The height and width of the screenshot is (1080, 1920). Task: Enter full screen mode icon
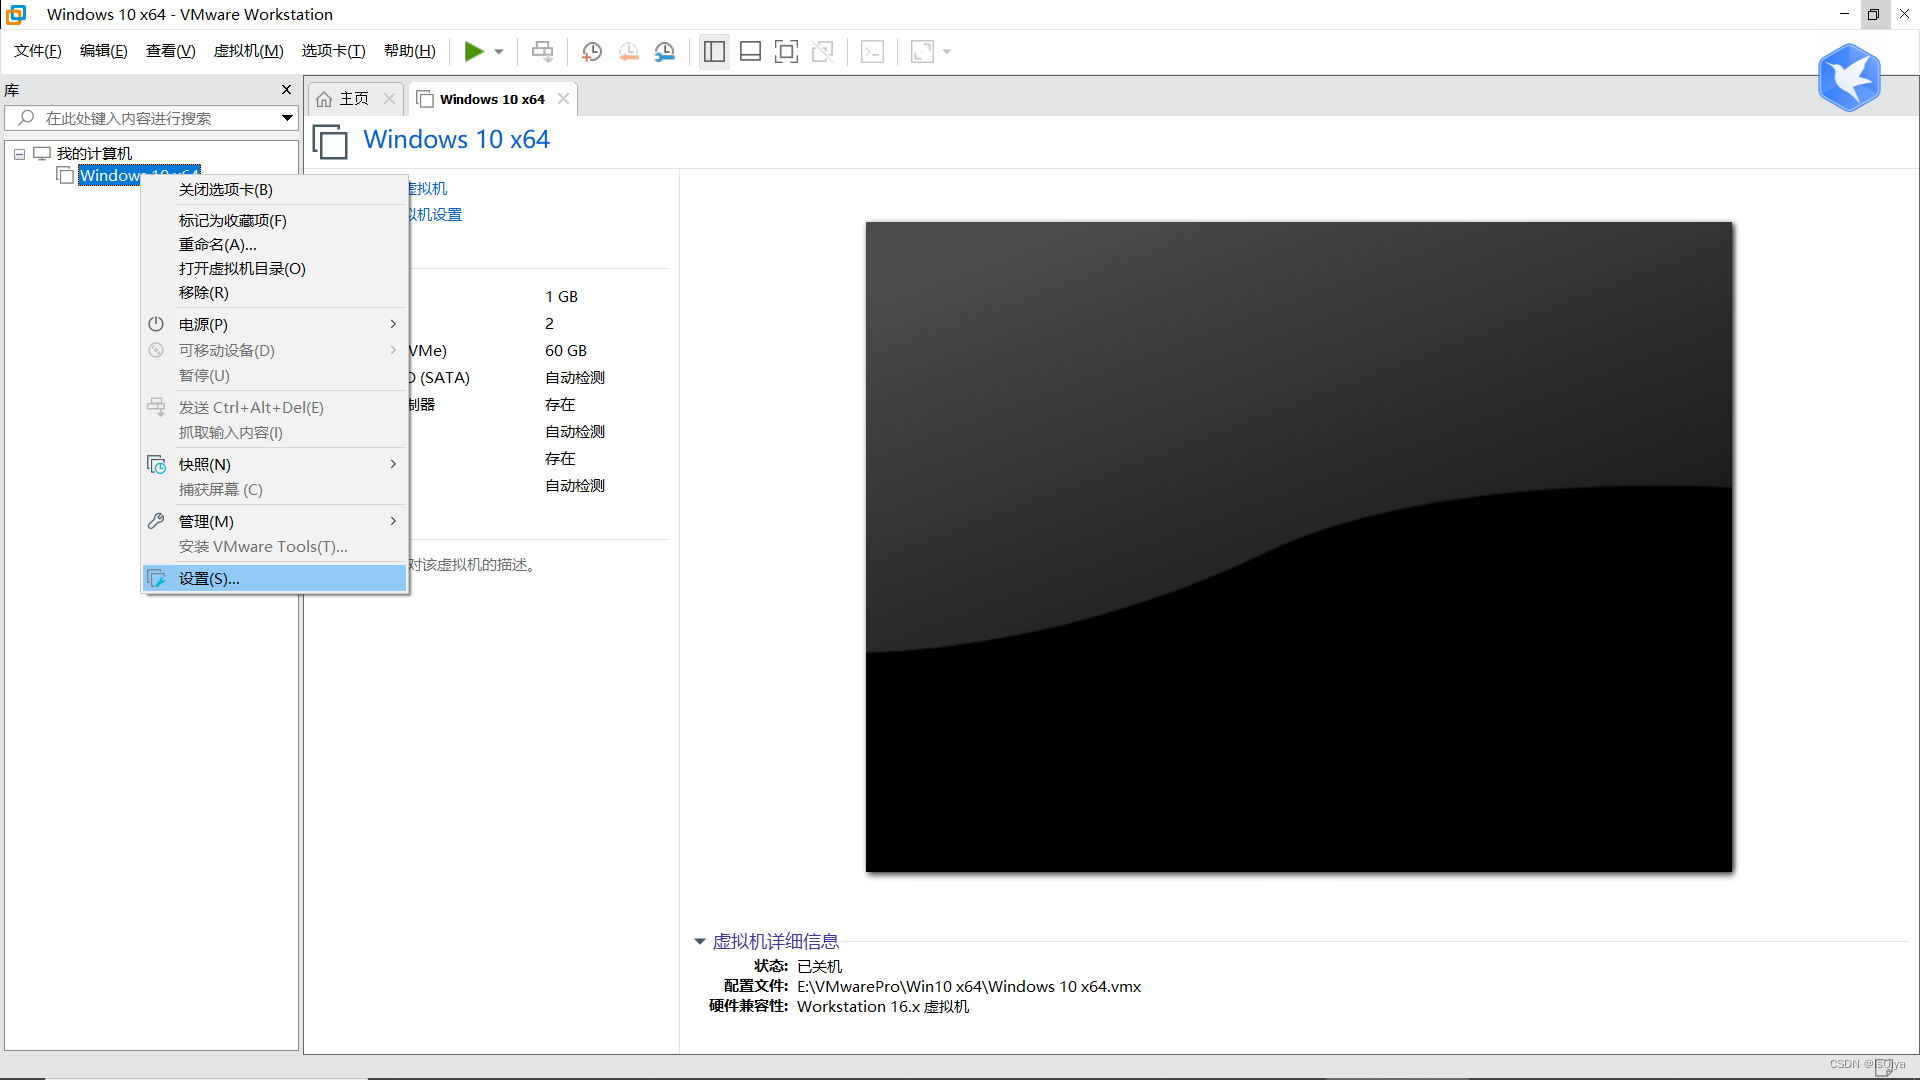(x=787, y=51)
